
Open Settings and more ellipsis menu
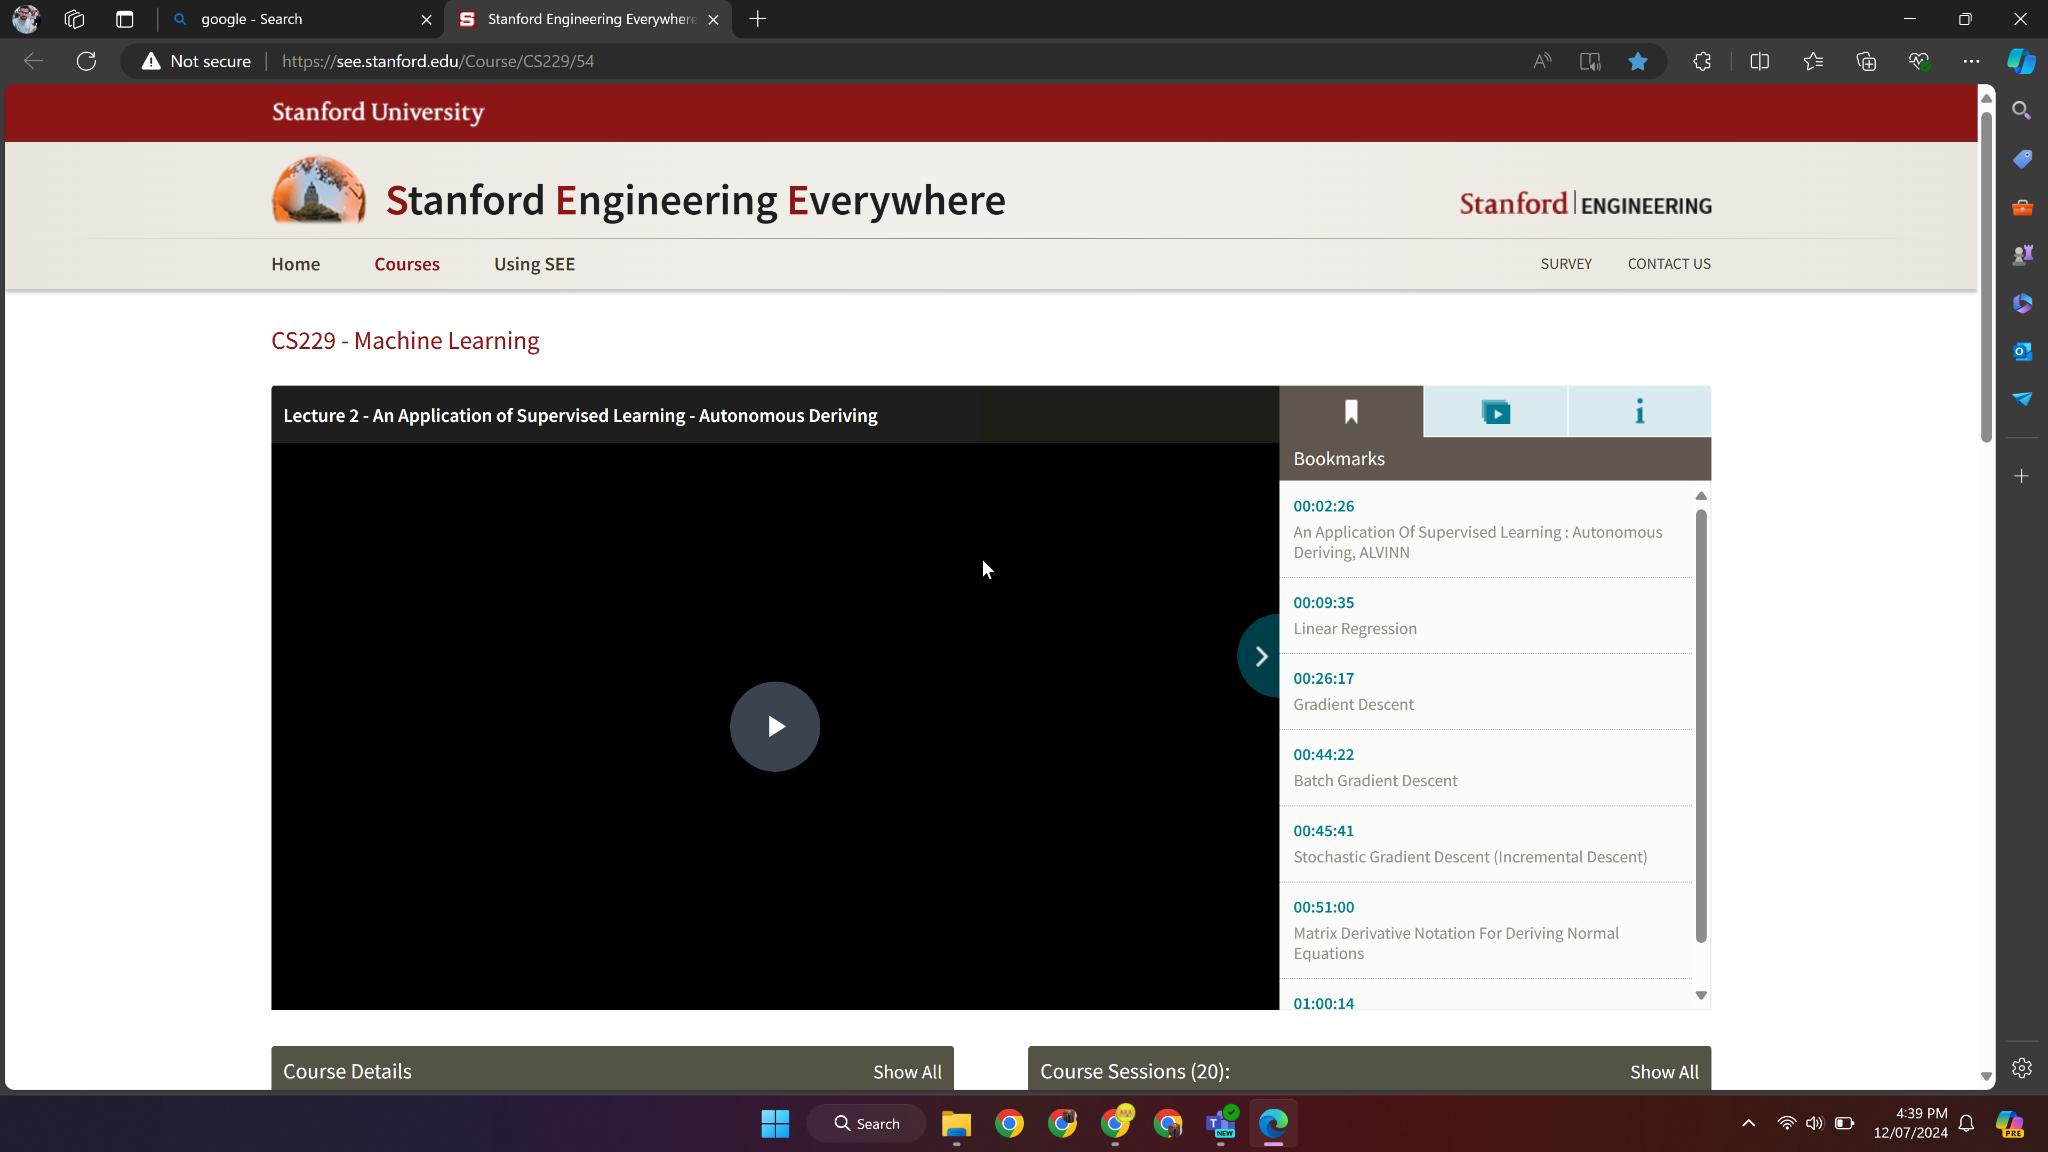click(1971, 61)
